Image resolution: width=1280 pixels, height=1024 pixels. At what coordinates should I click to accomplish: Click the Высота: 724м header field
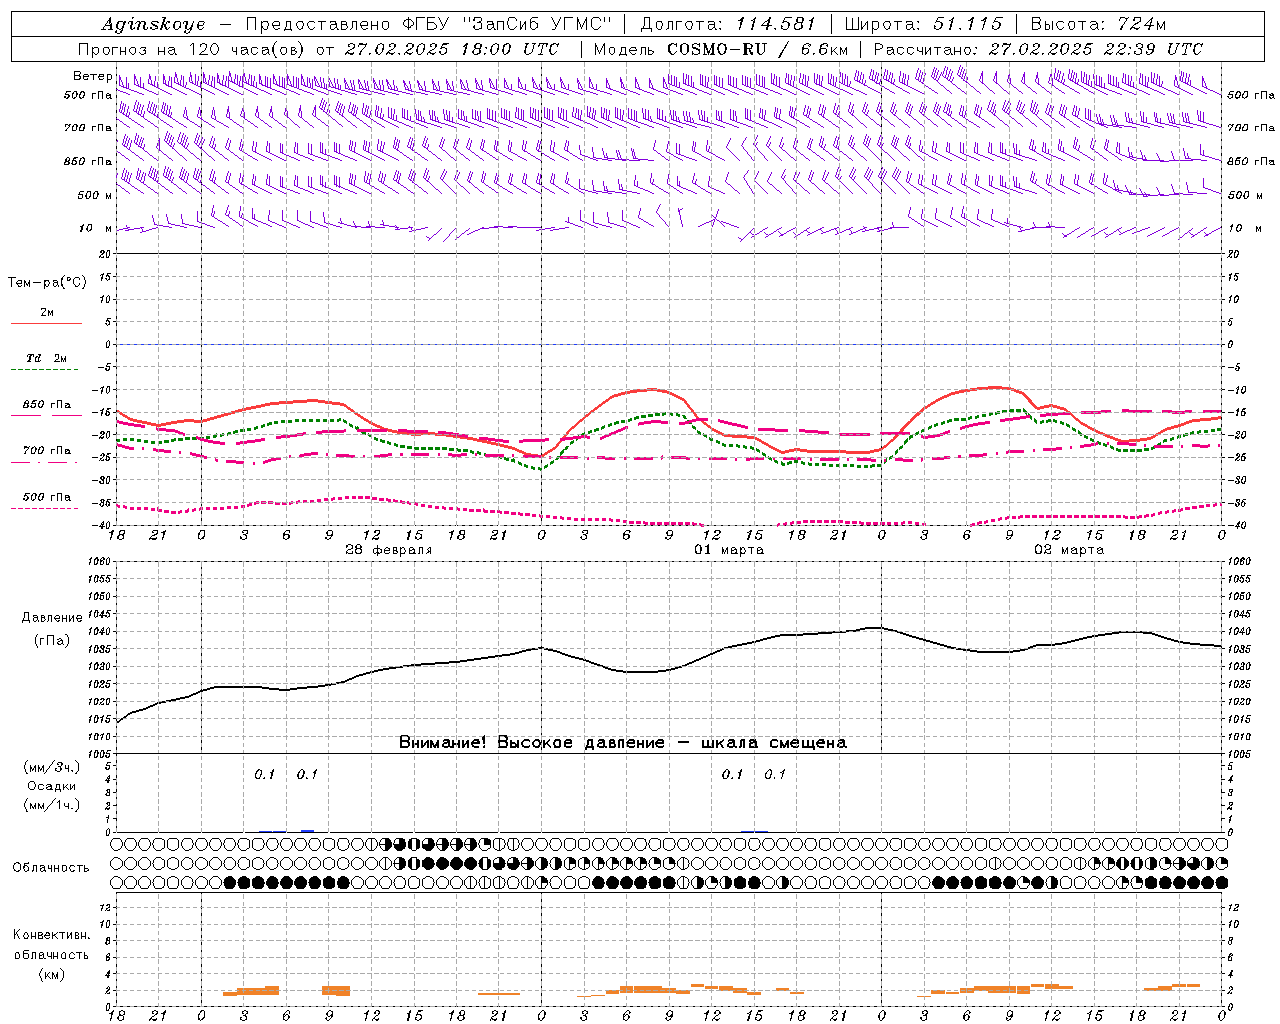(x=1098, y=24)
